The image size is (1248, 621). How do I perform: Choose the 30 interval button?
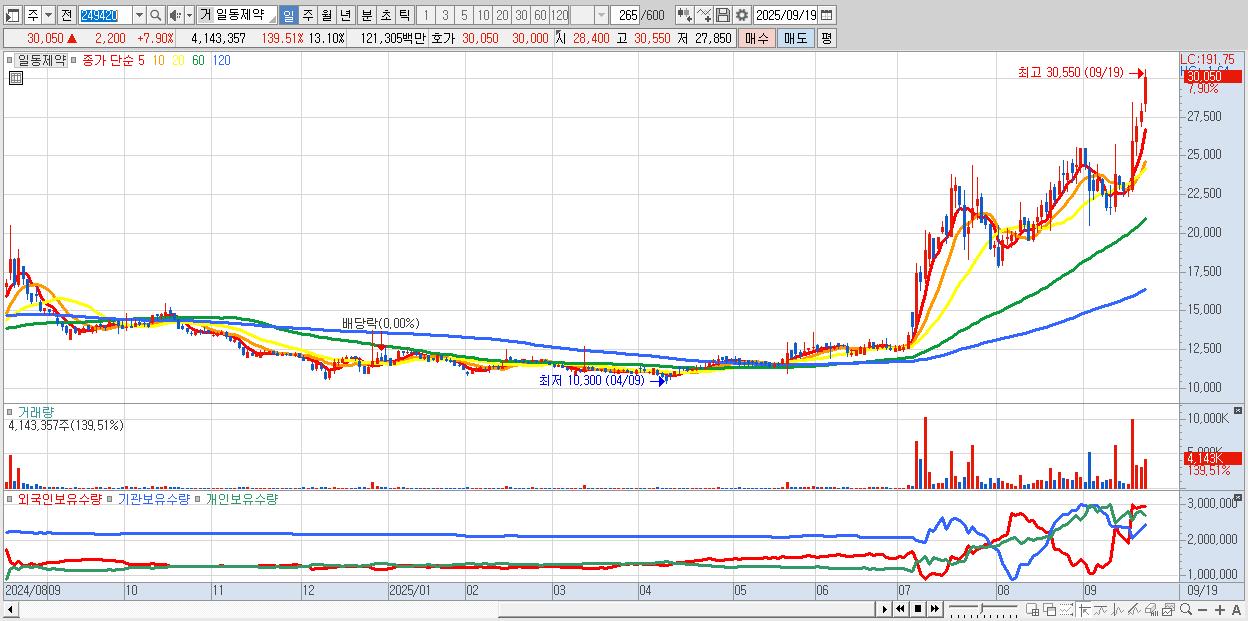tap(521, 15)
